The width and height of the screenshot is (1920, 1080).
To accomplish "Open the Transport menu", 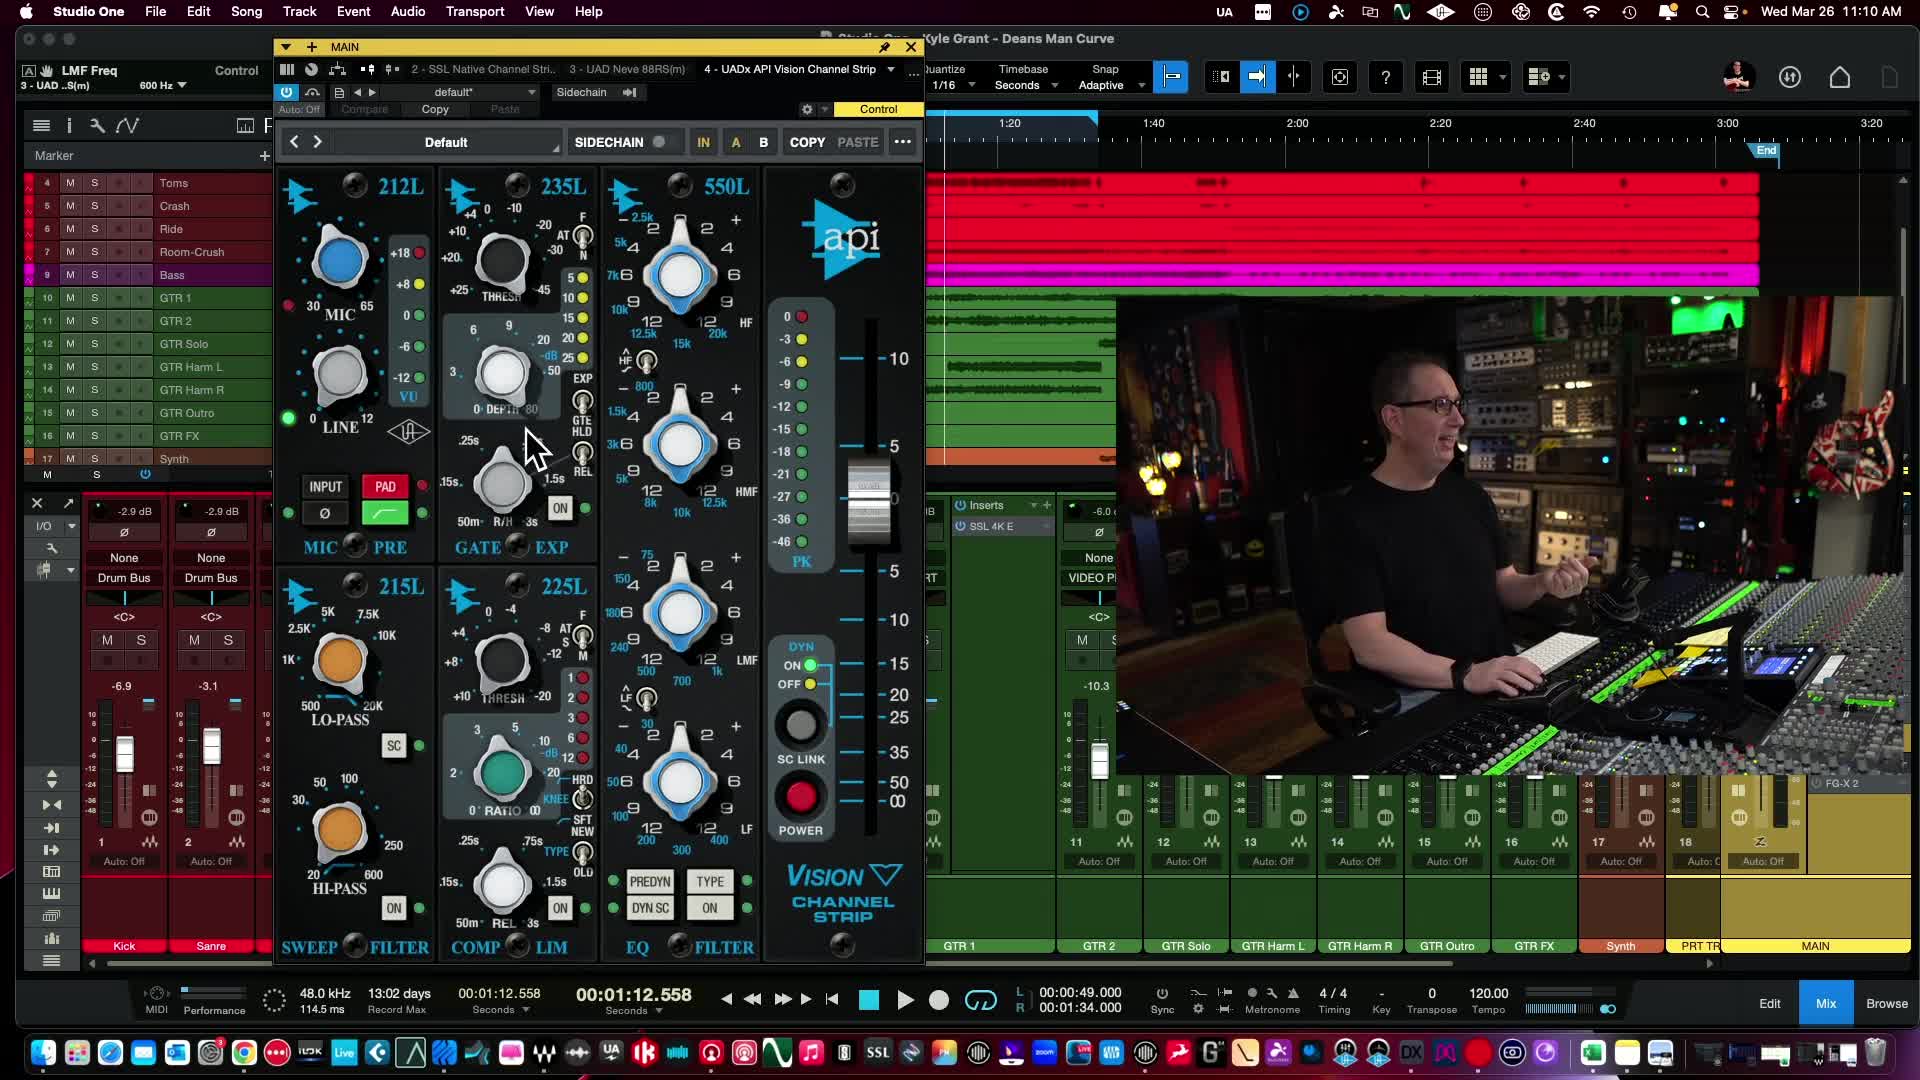I will point(475,11).
